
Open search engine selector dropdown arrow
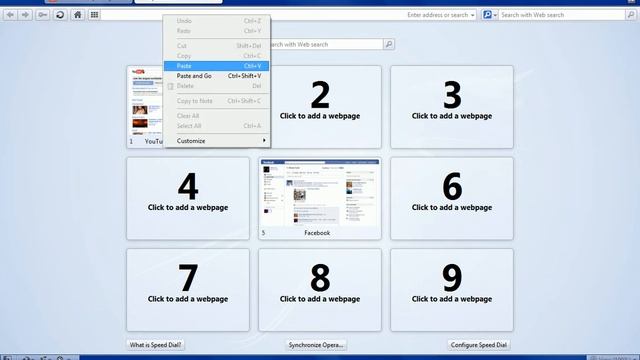click(x=495, y=15)
